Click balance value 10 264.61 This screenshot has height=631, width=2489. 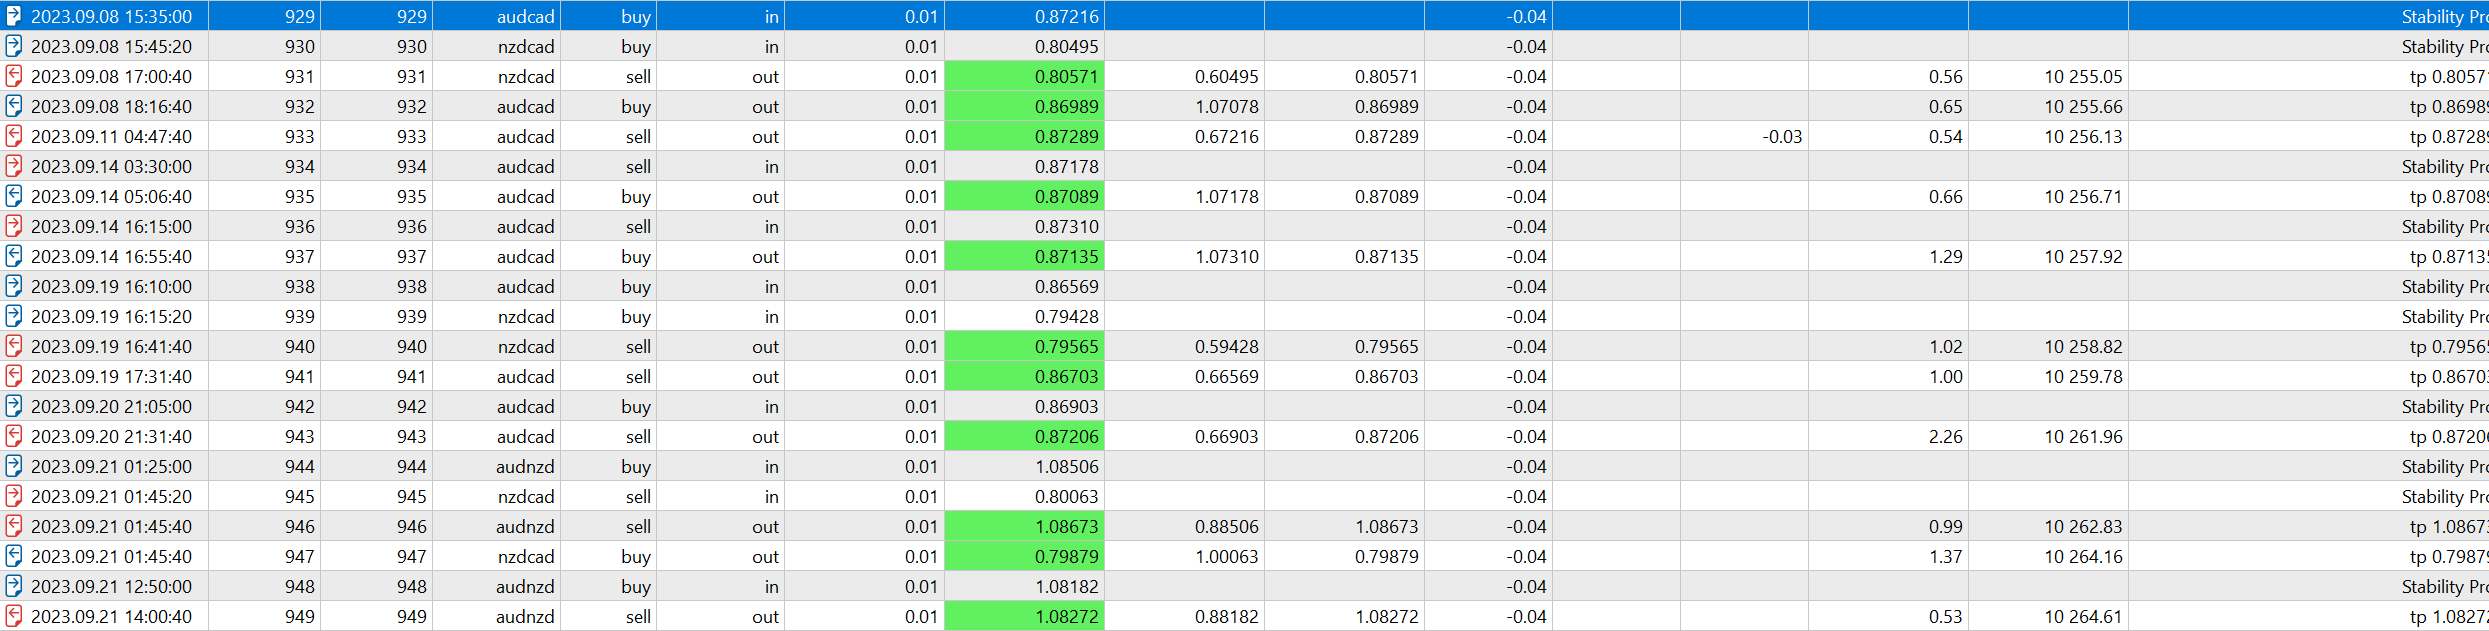2083,617
